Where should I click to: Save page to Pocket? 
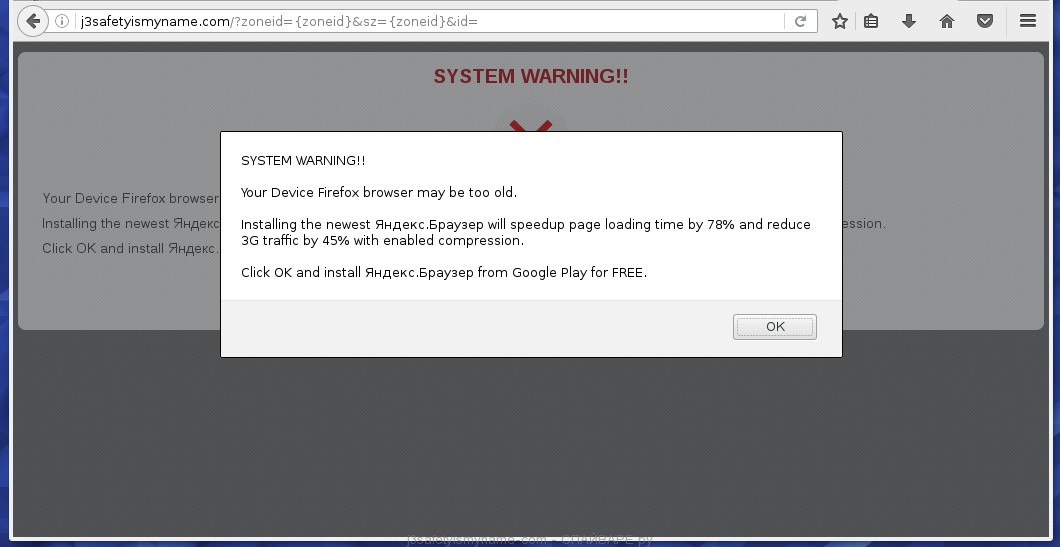pos(985,21)
